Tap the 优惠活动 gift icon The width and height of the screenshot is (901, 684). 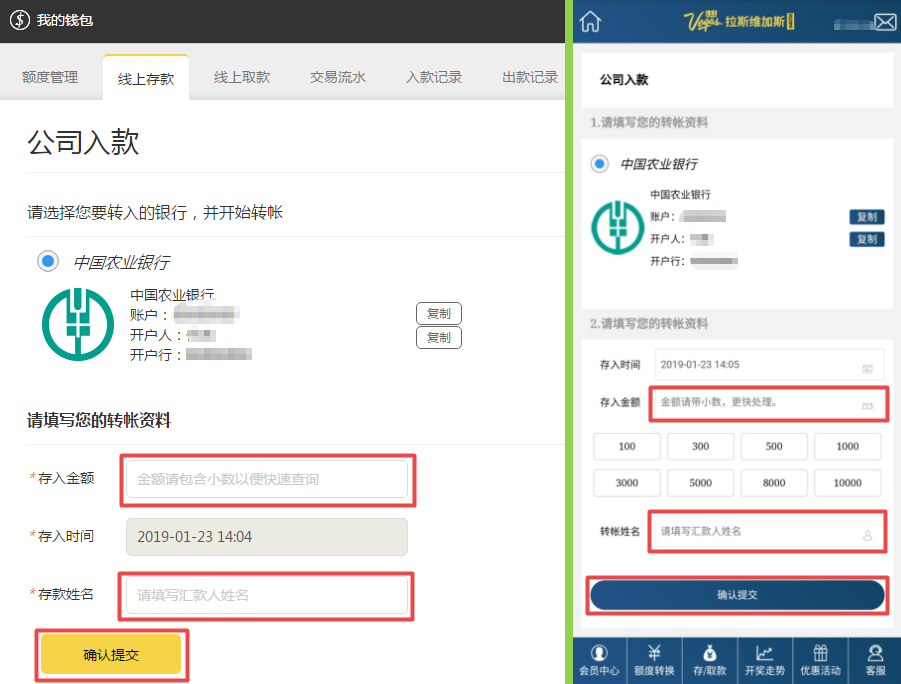(x=820, y=660)
